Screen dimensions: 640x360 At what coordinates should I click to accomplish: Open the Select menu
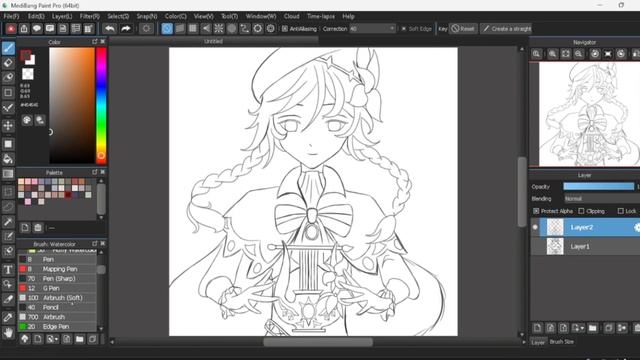[x=118, y=16]
